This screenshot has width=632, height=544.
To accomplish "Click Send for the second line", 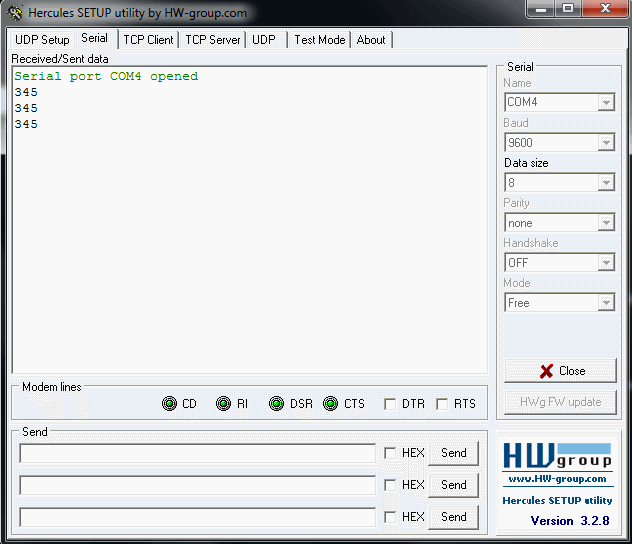I will (x=453, y=485).
